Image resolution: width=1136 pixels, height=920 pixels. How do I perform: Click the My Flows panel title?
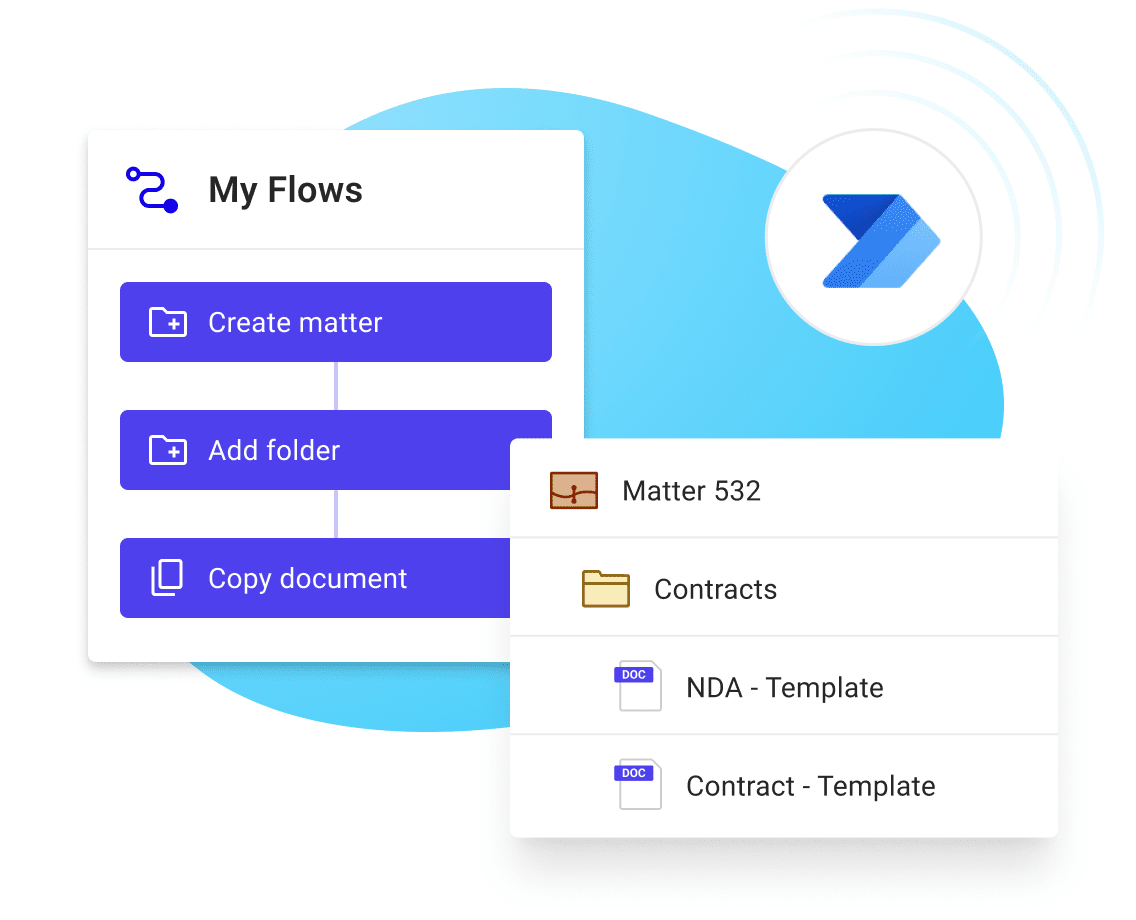(285, 190)
